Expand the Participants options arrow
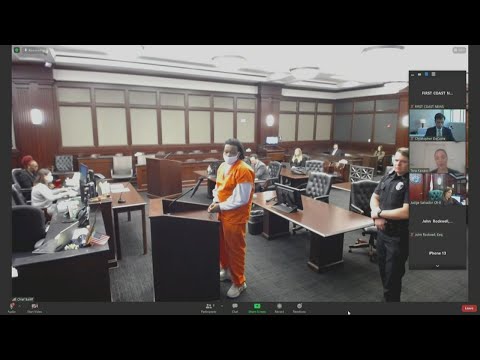 [x=222, y=306]
